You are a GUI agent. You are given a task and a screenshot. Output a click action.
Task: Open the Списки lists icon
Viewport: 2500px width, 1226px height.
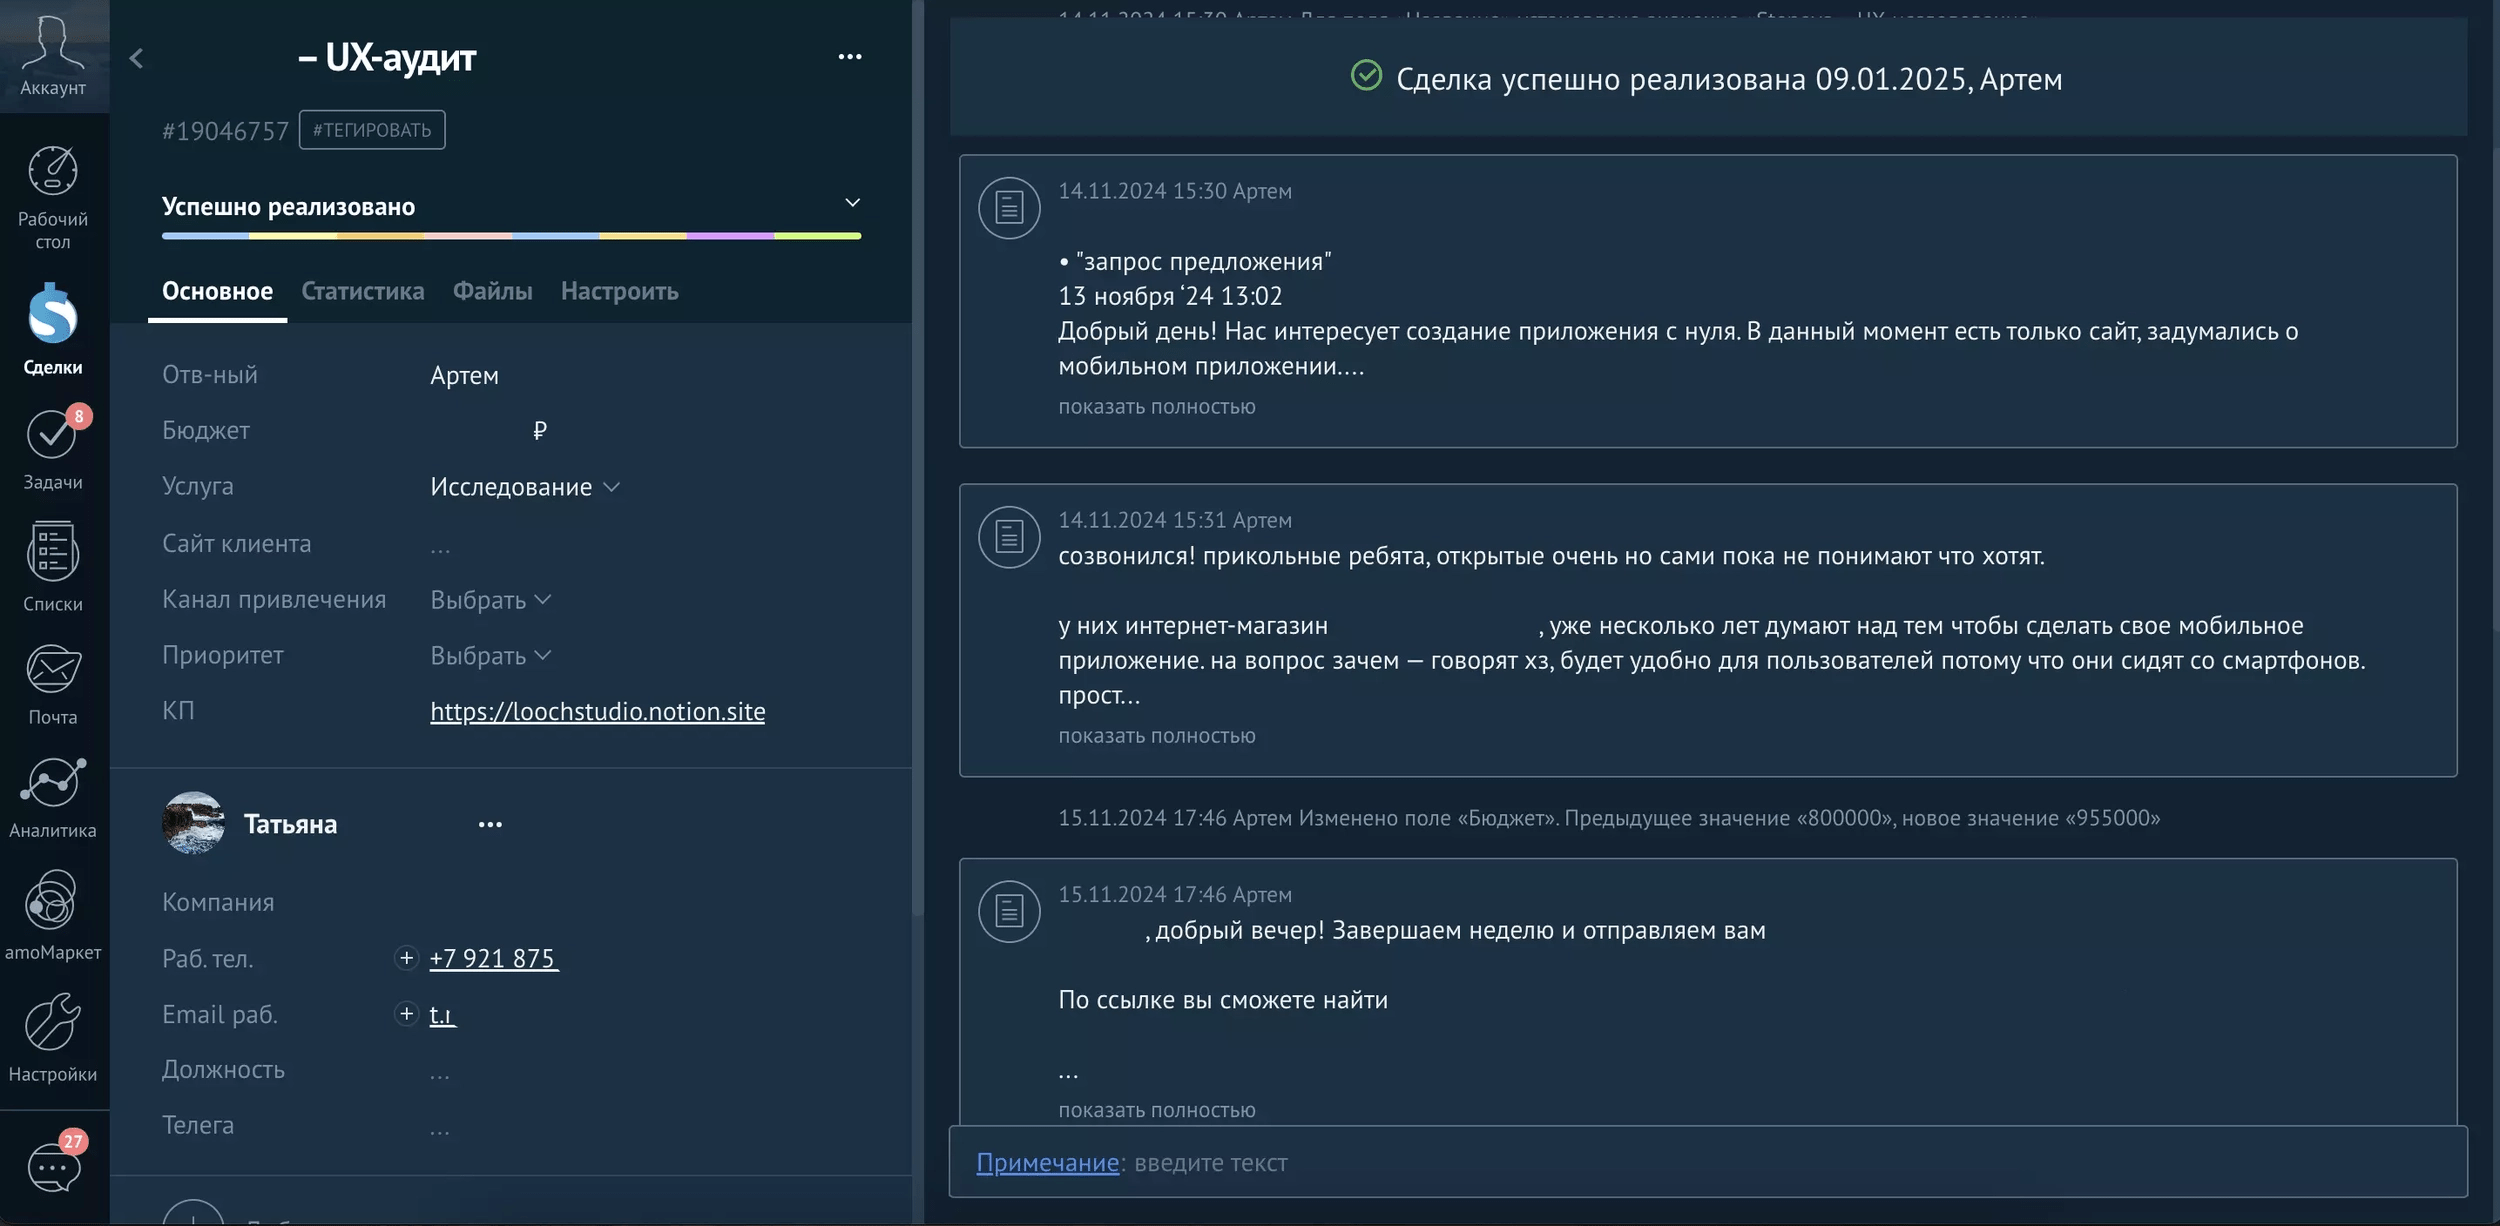(x=52, y=552)
